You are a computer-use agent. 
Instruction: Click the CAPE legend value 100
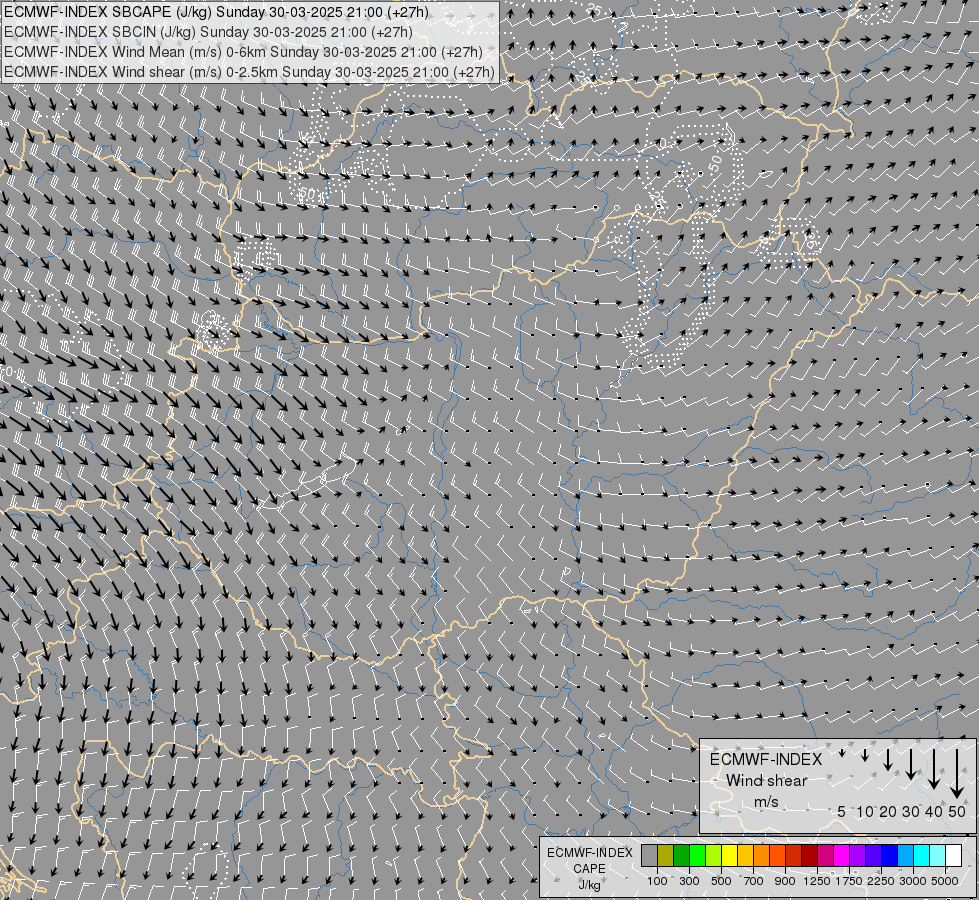pyautogui.click(x=657, y=881)
